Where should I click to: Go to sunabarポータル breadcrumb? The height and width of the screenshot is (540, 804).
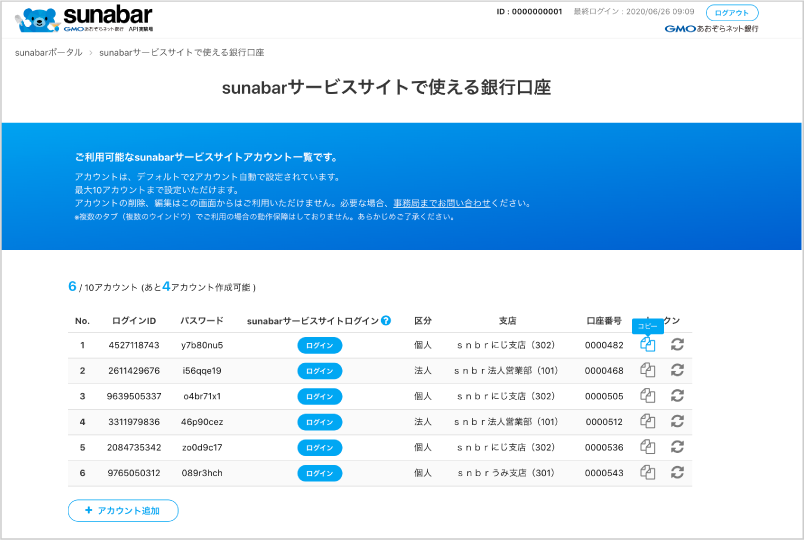click(49, 52)
